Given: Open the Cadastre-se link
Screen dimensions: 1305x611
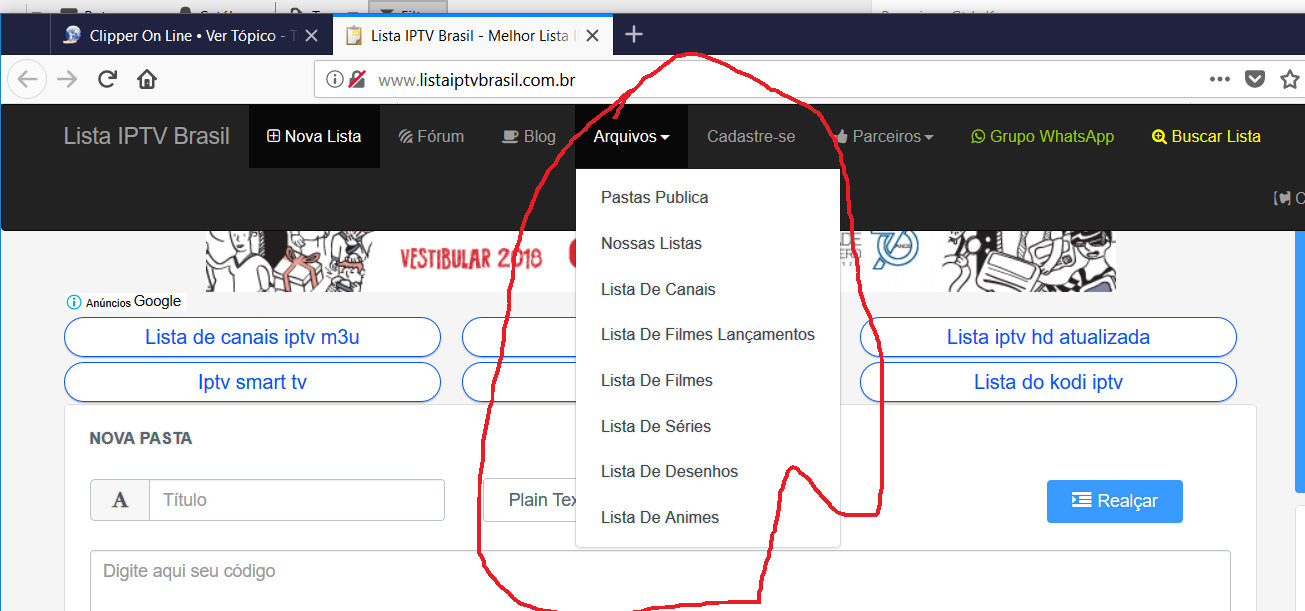Looking at the screenshot, I should (x=751, y=136).
